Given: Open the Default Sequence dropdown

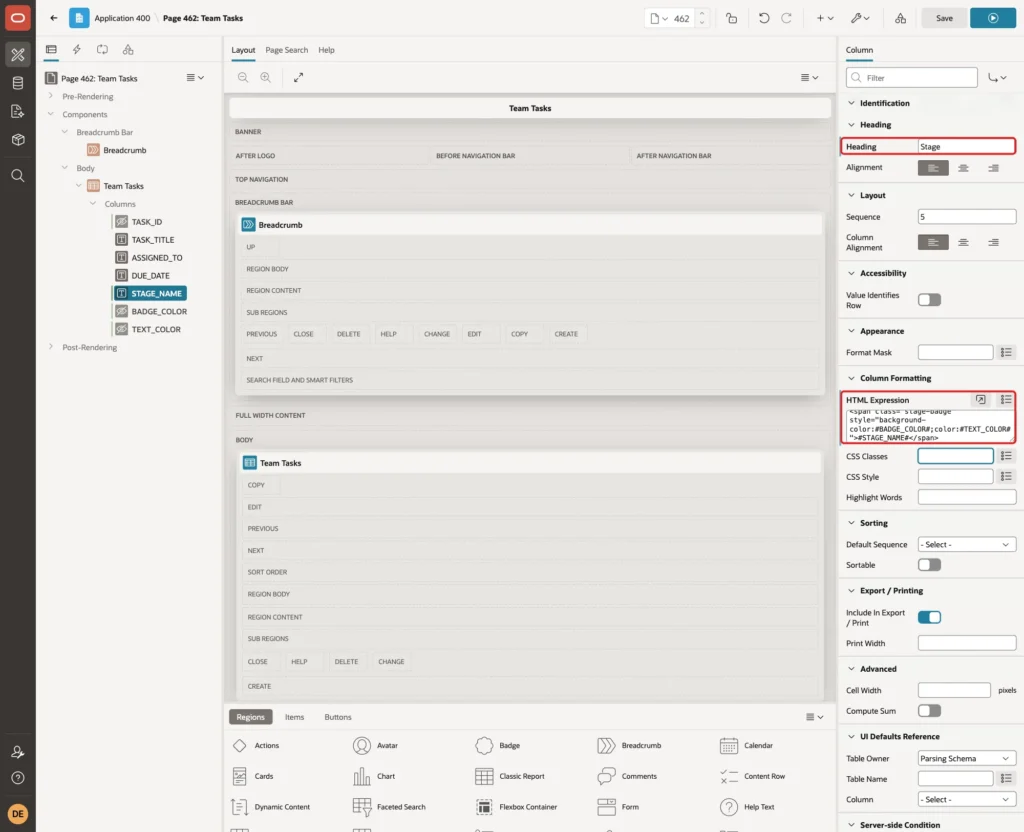Looking at the screenshot, I should click(x=967, y=545).
